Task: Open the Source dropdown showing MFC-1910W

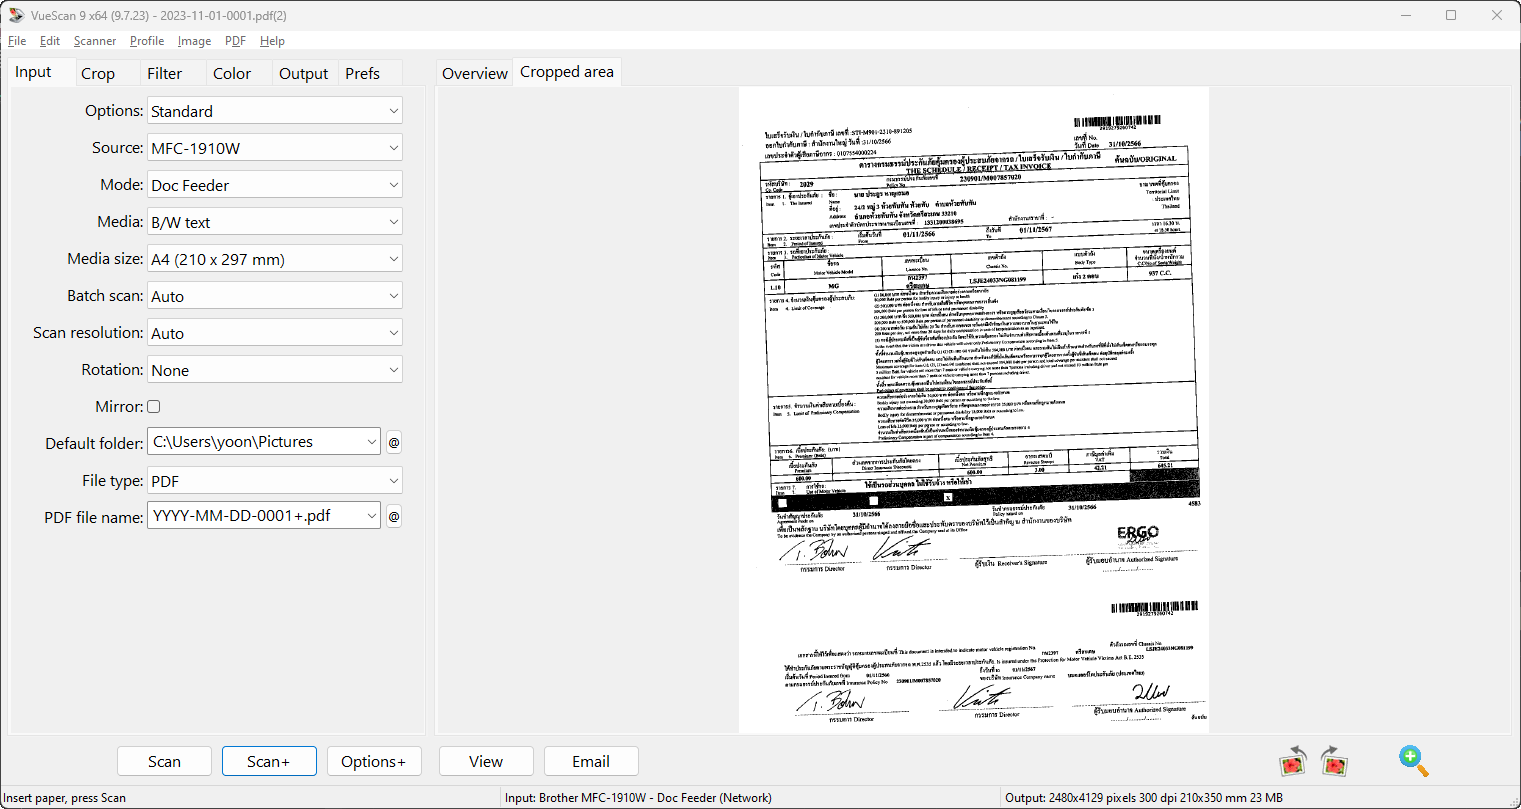Action: click(x=275, y=148)
